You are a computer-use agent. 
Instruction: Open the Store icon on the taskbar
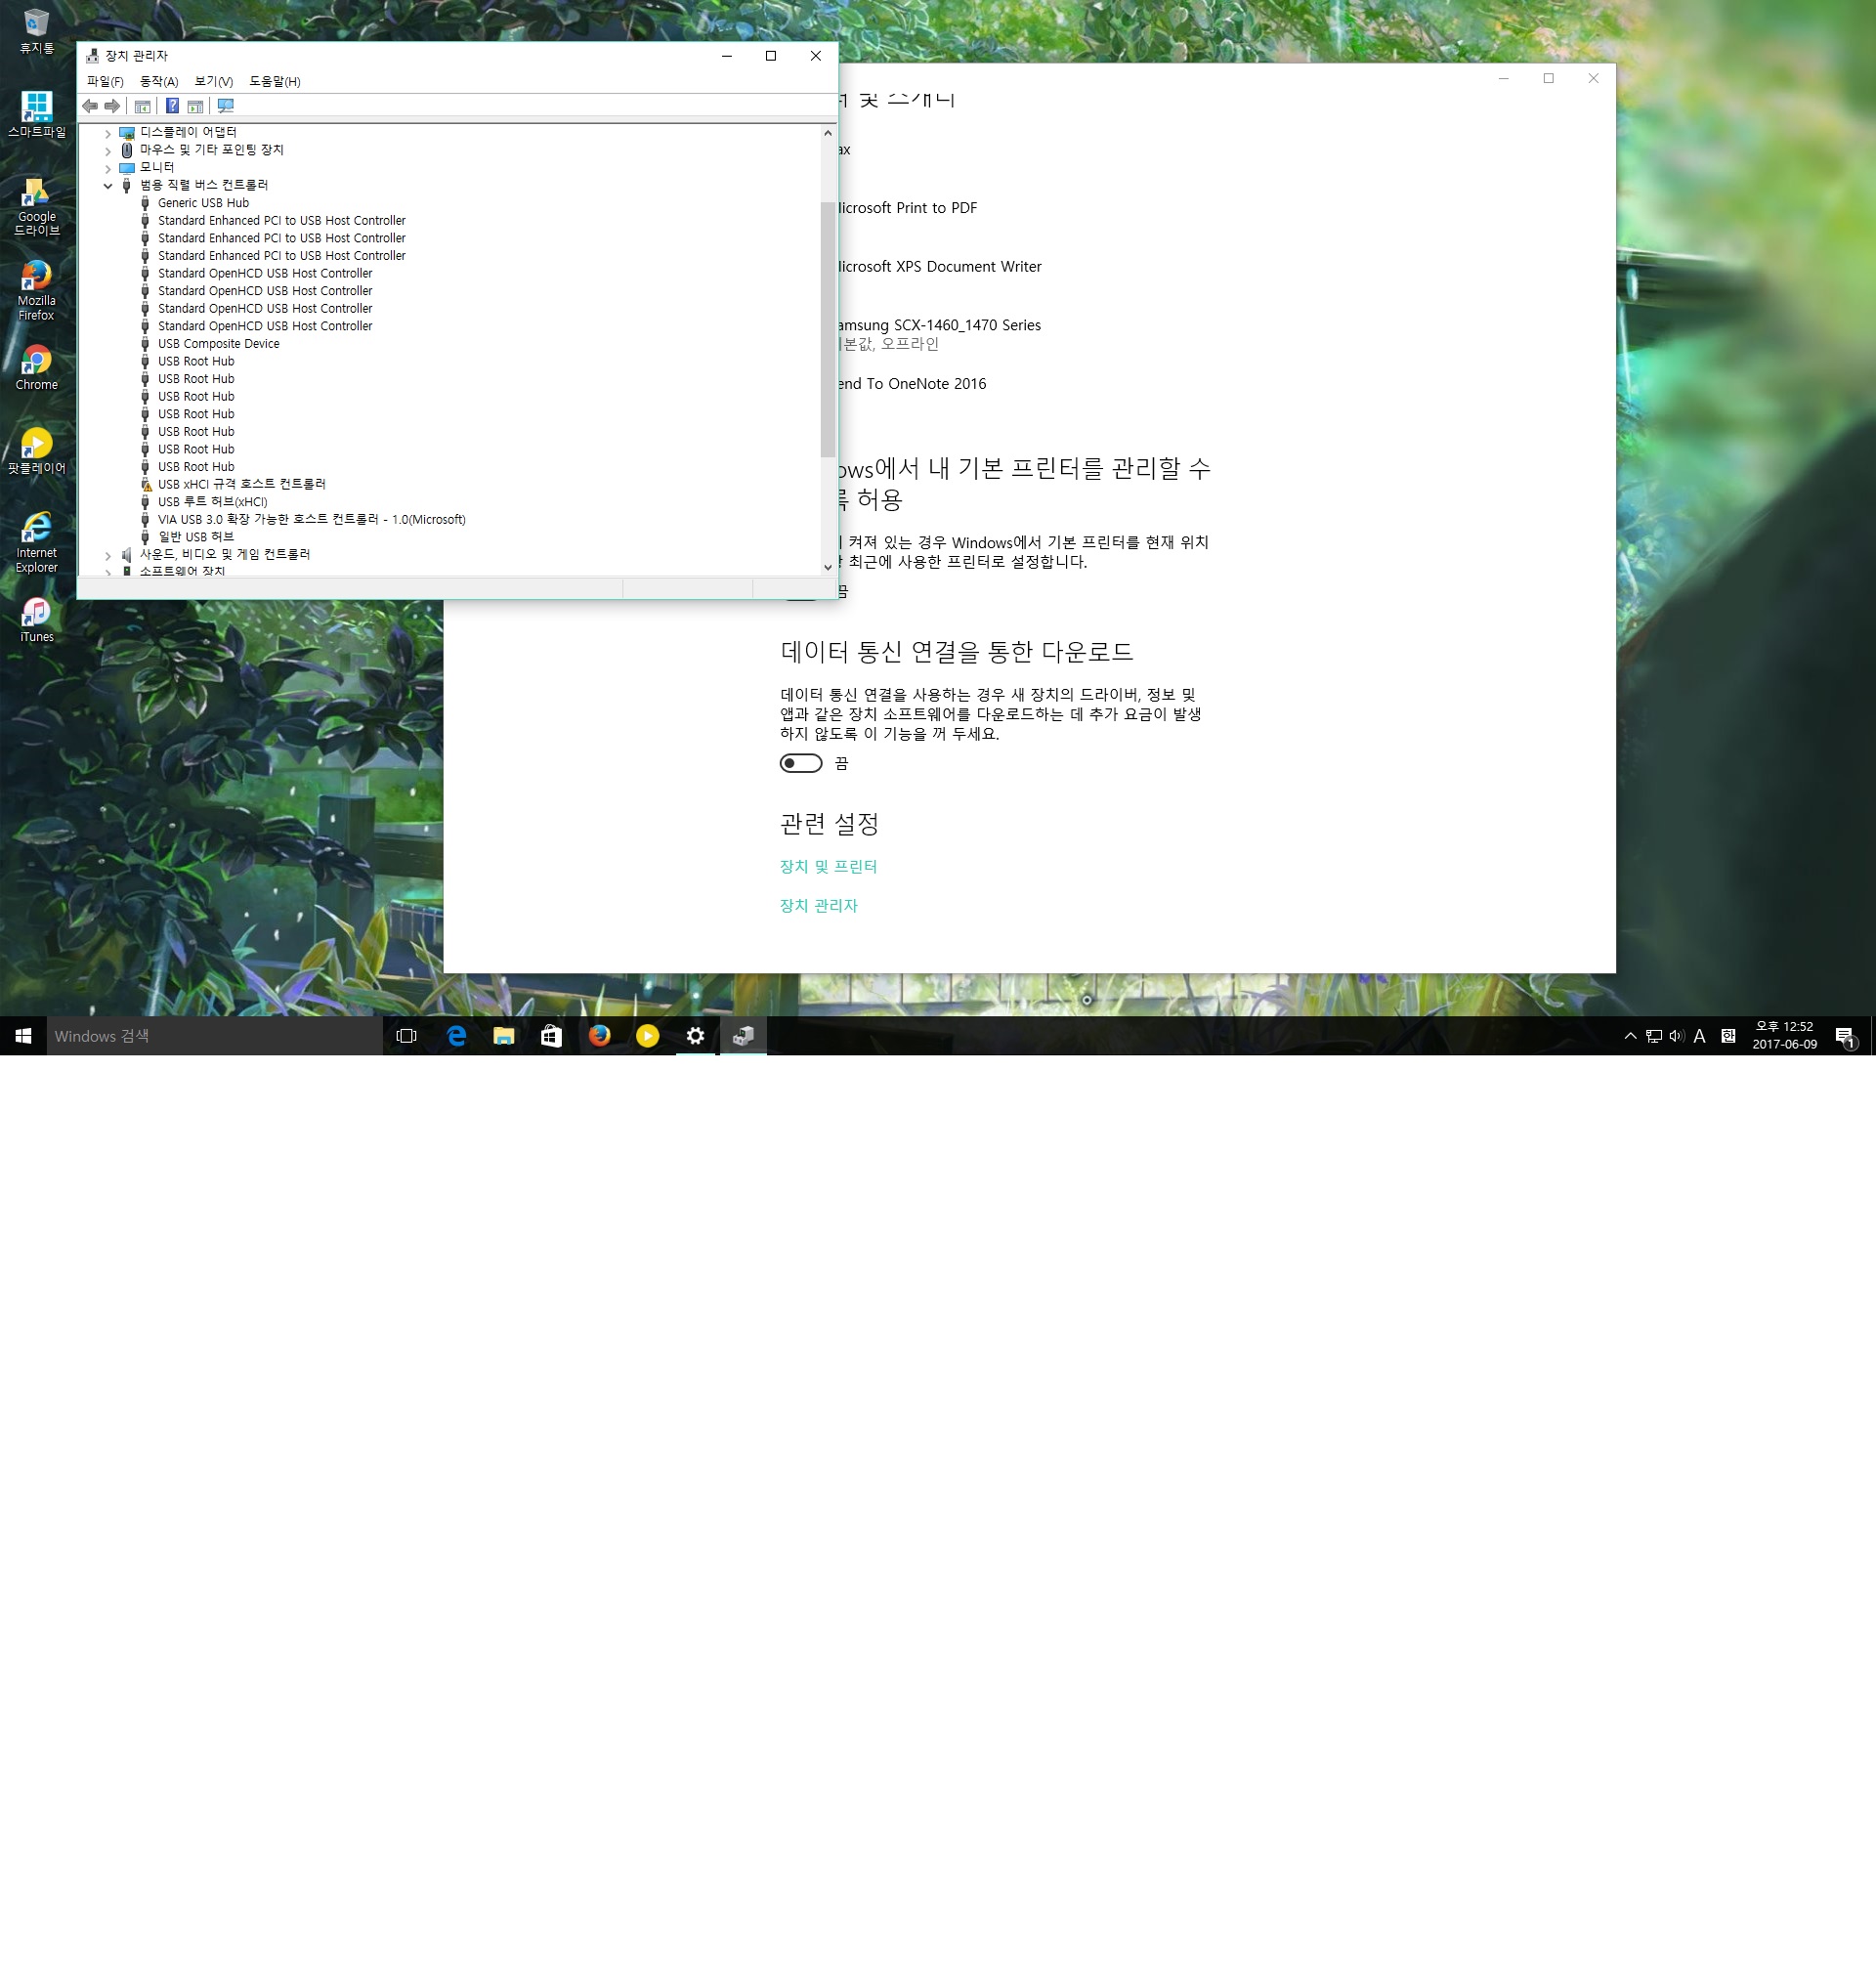coord(552,1036)
